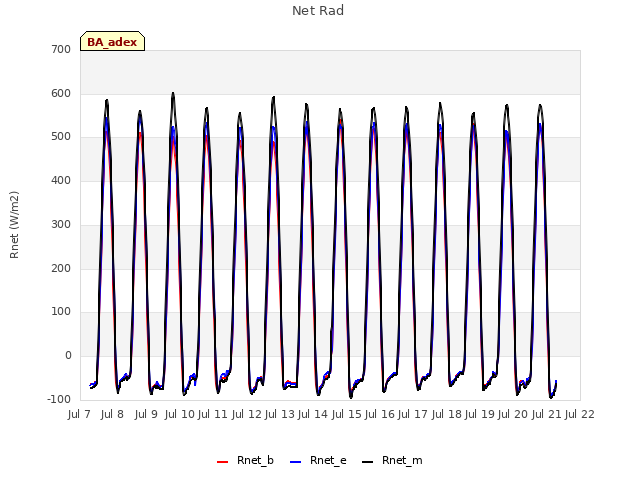The image size is (640, 480).
Task: Click the Jul 22 x-axis label
Action: (x=580, y=414)
